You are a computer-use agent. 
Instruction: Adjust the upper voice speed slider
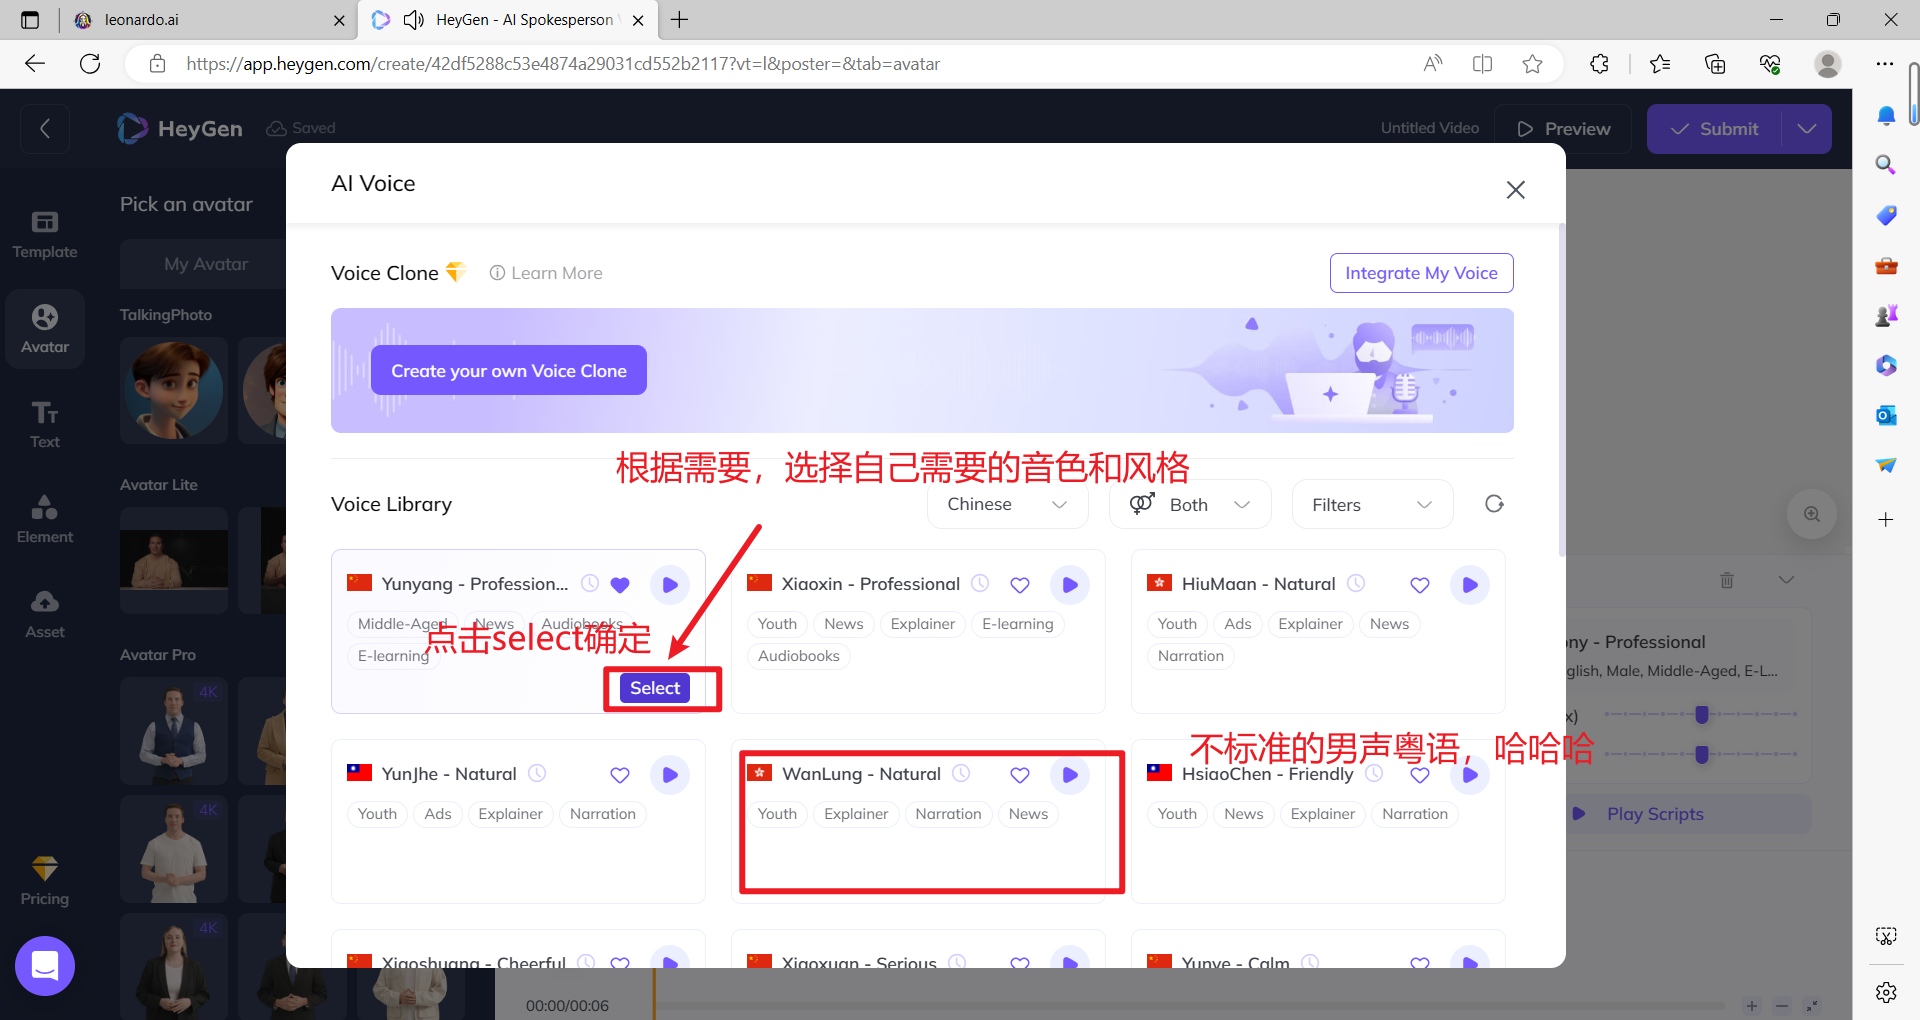[x=1702, y=714]
